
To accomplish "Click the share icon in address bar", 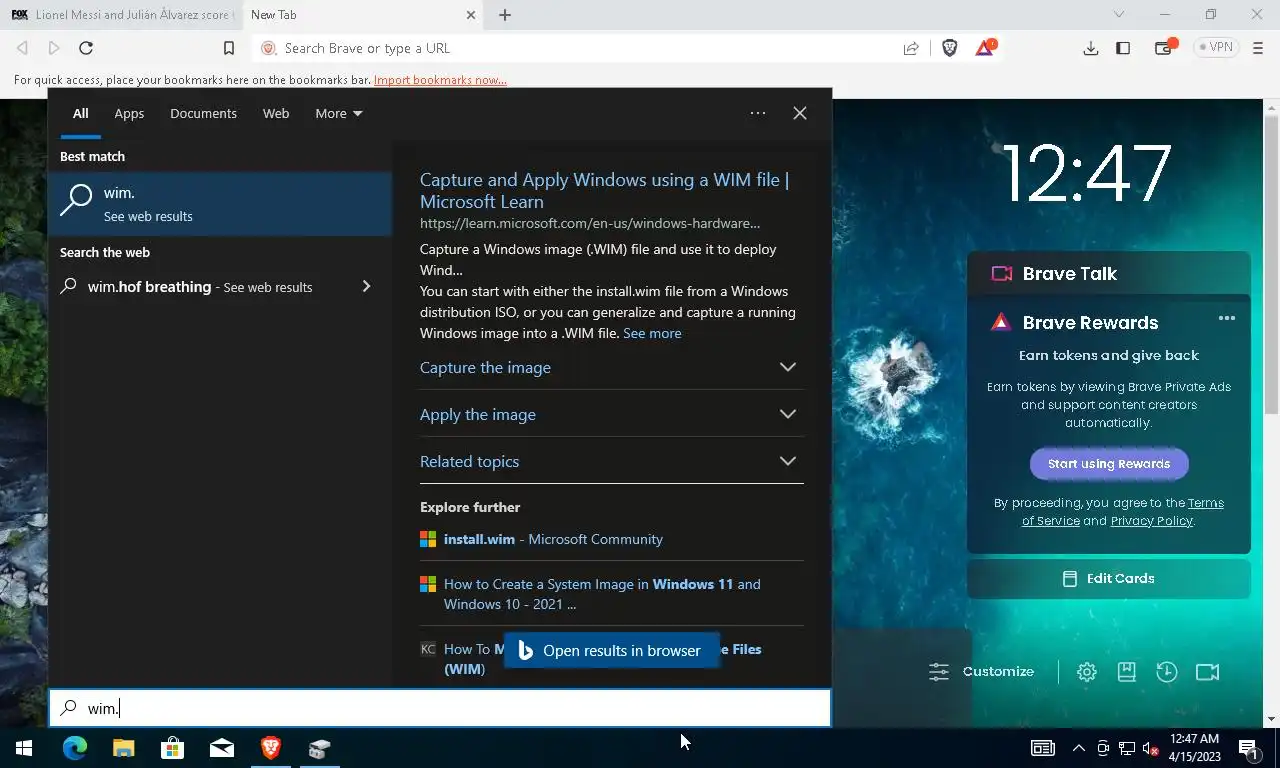I will [911, 48].
